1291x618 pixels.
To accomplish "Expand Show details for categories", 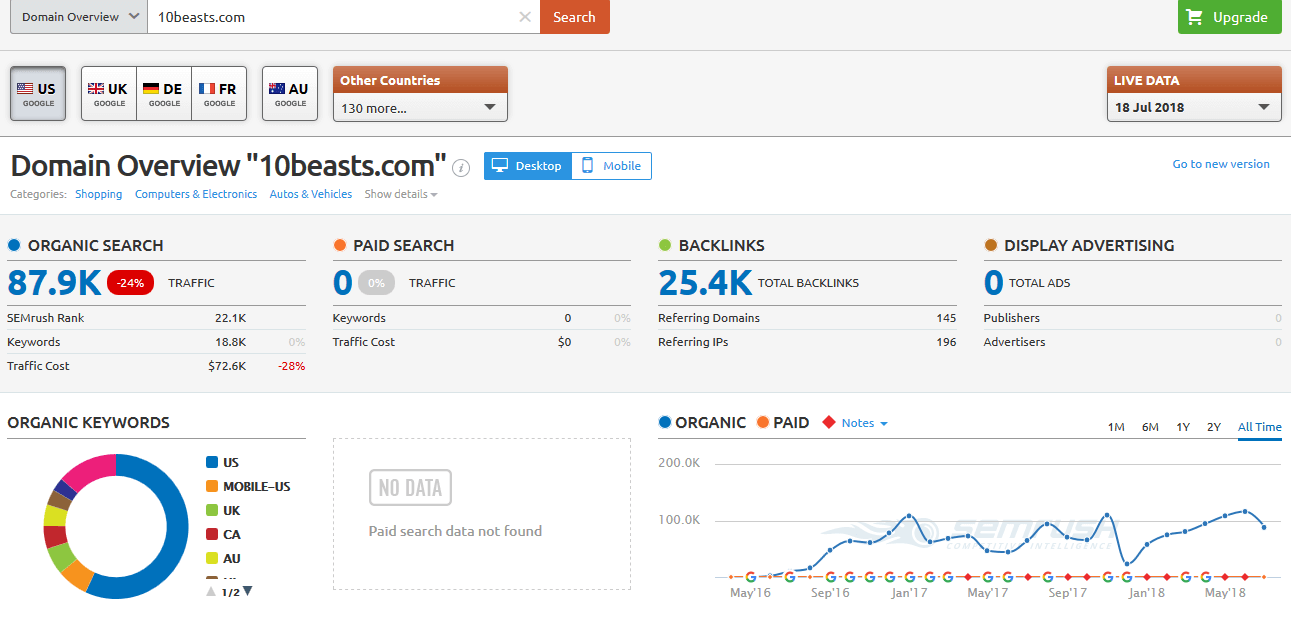I will coord(401,194).
